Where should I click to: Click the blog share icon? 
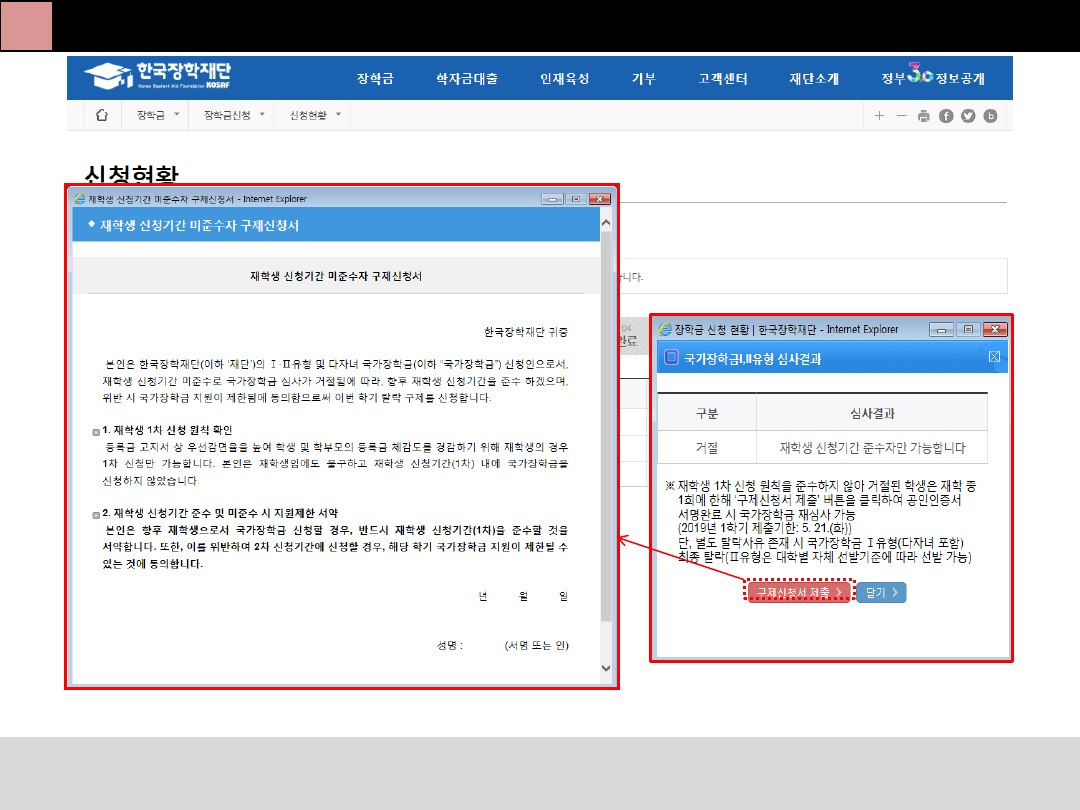(991, 116)
